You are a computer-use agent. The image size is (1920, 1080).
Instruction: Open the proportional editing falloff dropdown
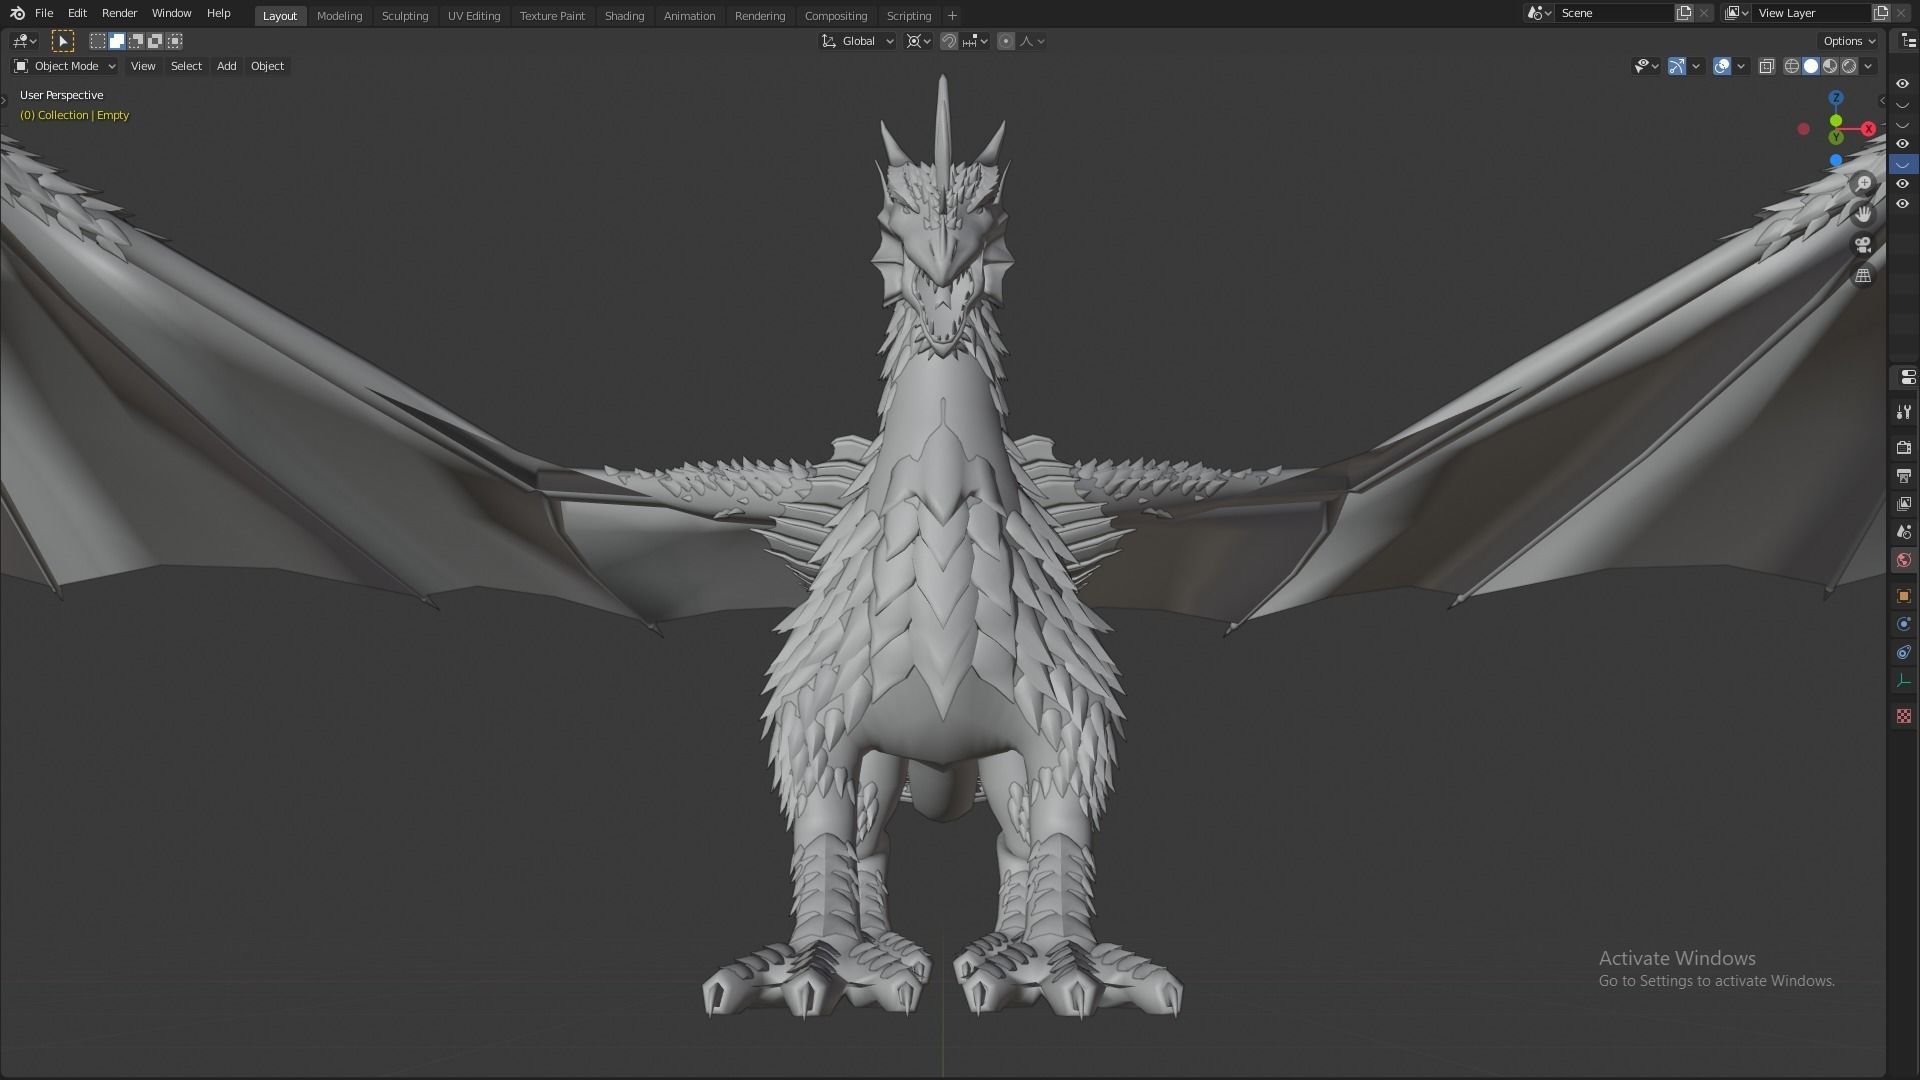click(1032, 41)
